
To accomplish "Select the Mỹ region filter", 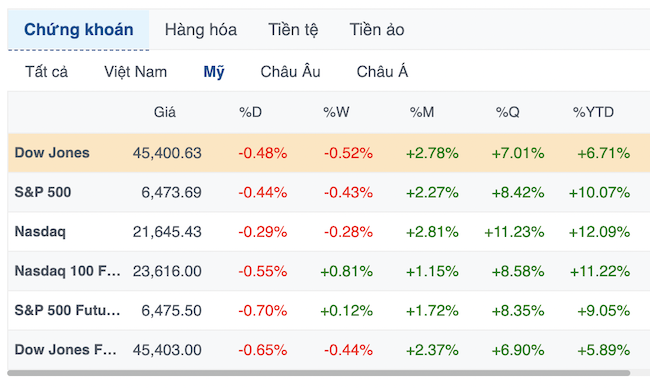I will pyautogui.click(x=214, y=72).
